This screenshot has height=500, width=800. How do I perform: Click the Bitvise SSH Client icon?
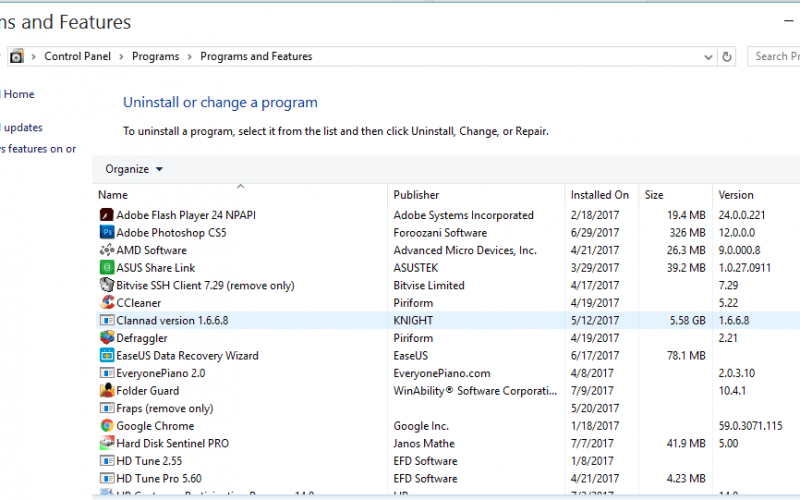pyautogui.click(x=107, y=285)
